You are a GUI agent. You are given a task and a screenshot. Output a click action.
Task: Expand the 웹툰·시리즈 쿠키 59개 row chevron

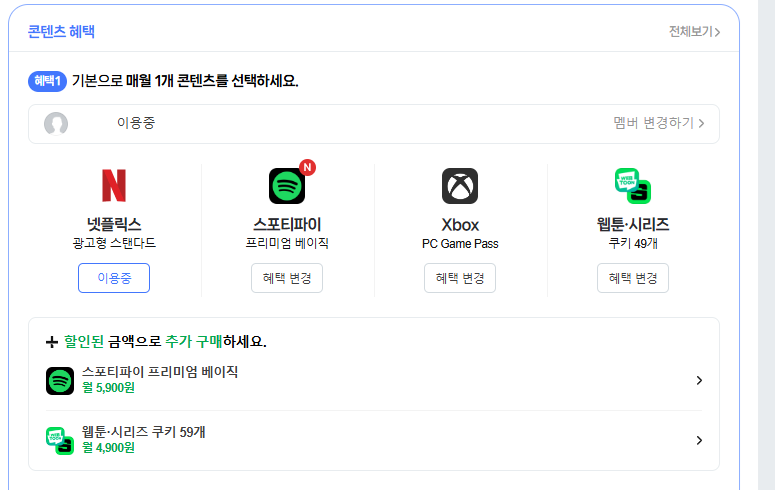point(699,440)
